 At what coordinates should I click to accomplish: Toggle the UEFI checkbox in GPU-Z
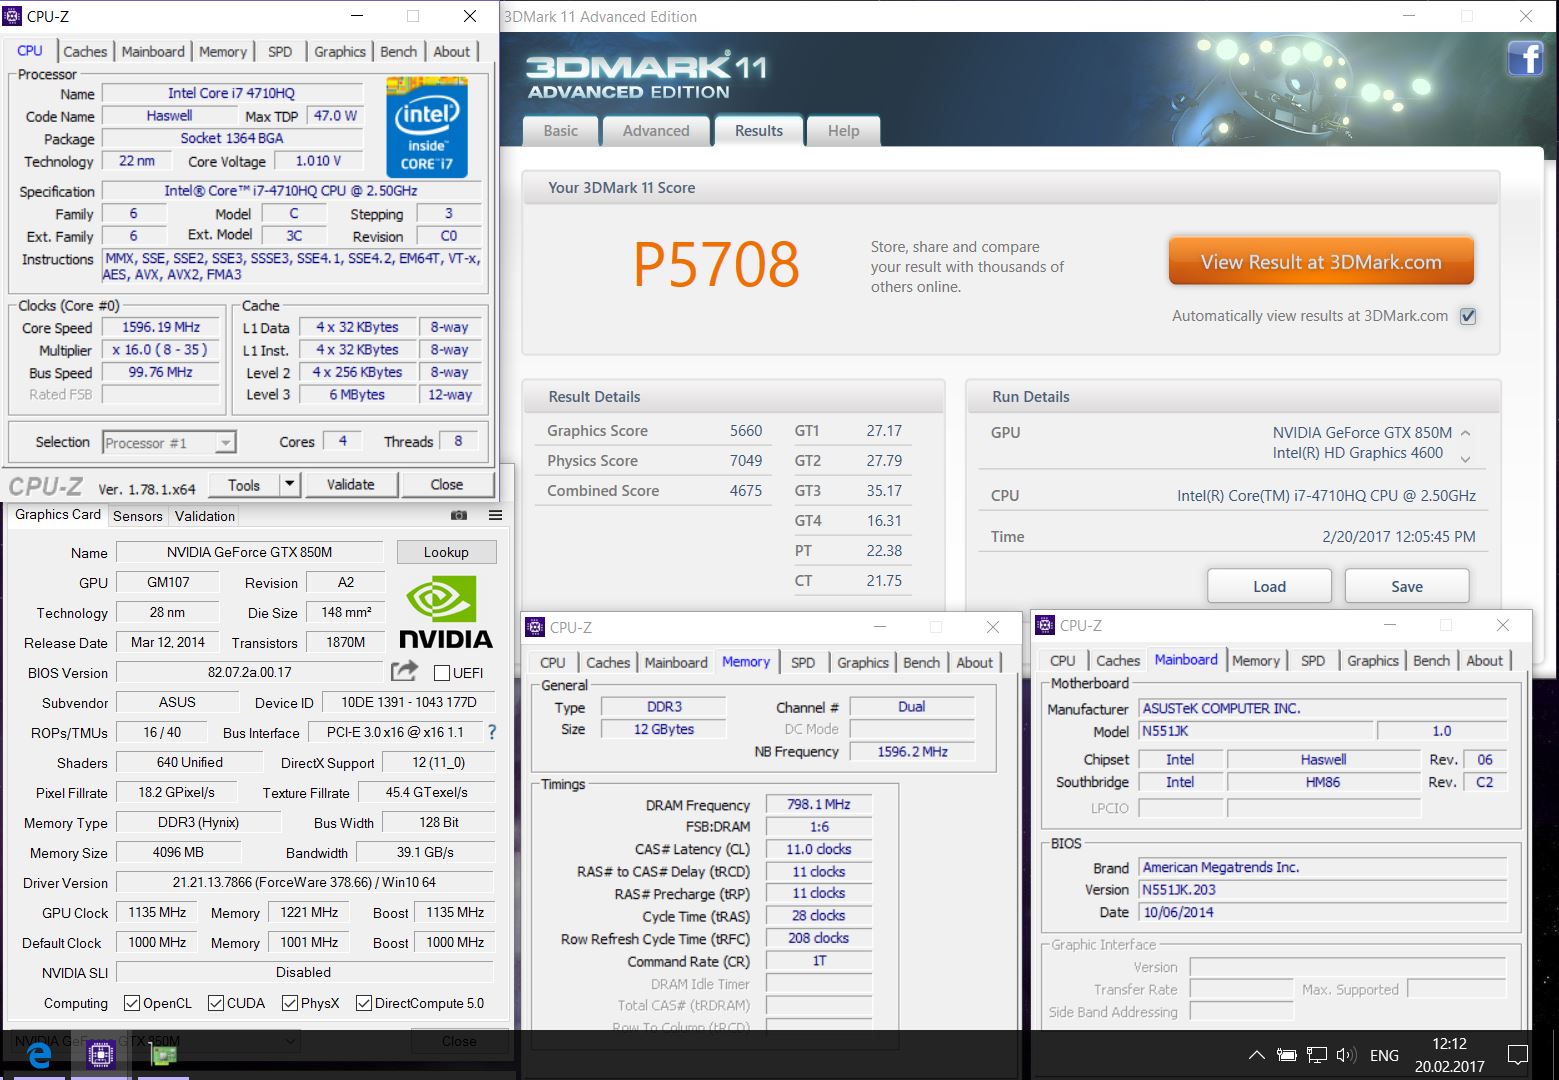[x=441, y=672]
